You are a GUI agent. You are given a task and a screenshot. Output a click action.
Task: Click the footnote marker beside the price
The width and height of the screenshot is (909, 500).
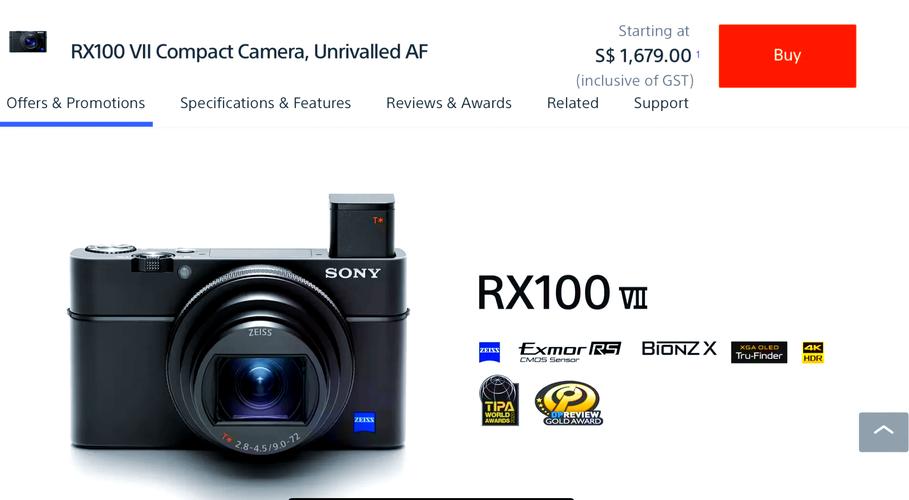(x=698, y=54)
